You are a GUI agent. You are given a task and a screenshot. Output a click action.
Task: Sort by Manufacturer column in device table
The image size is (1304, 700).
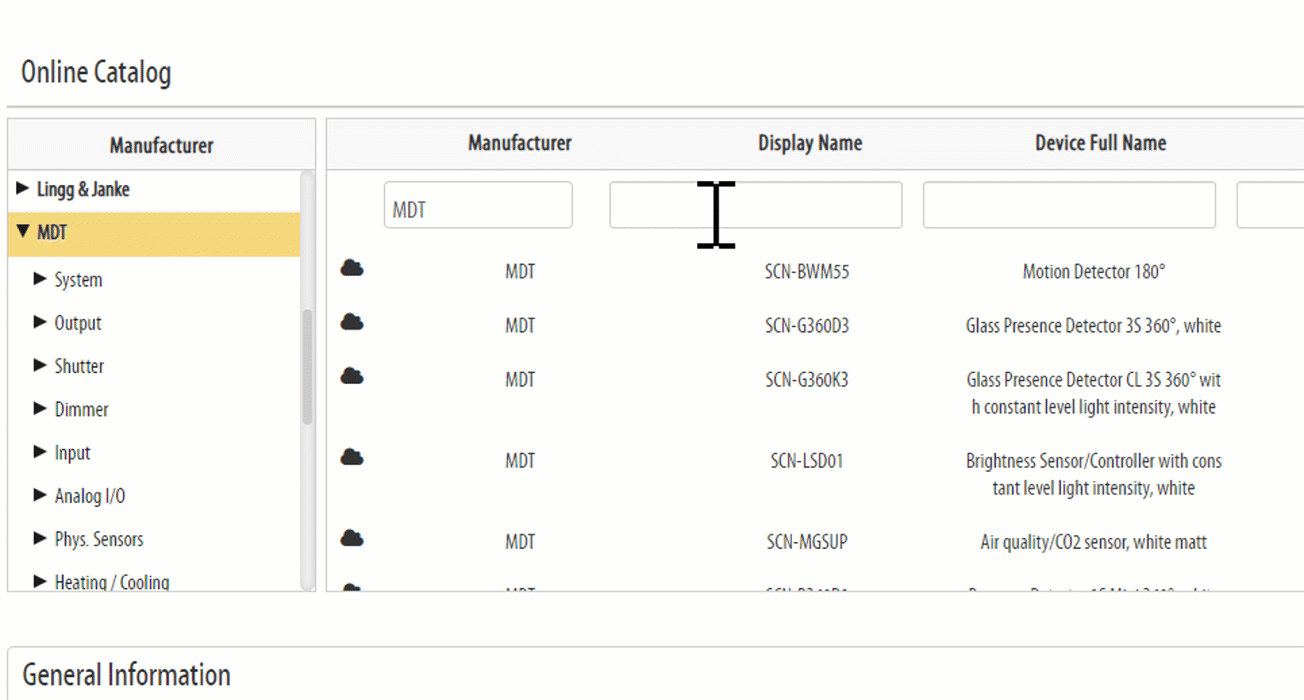(x=520, y=143)
